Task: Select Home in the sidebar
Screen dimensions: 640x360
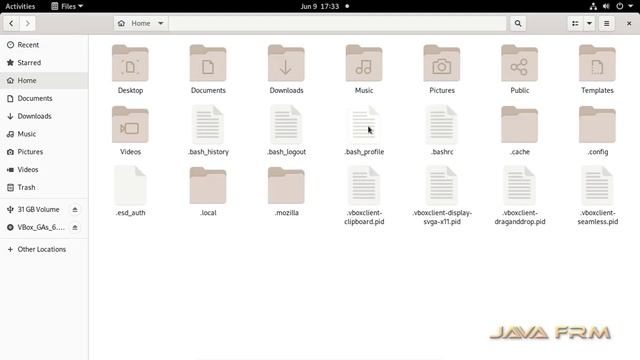Action: tap(44, 80)
